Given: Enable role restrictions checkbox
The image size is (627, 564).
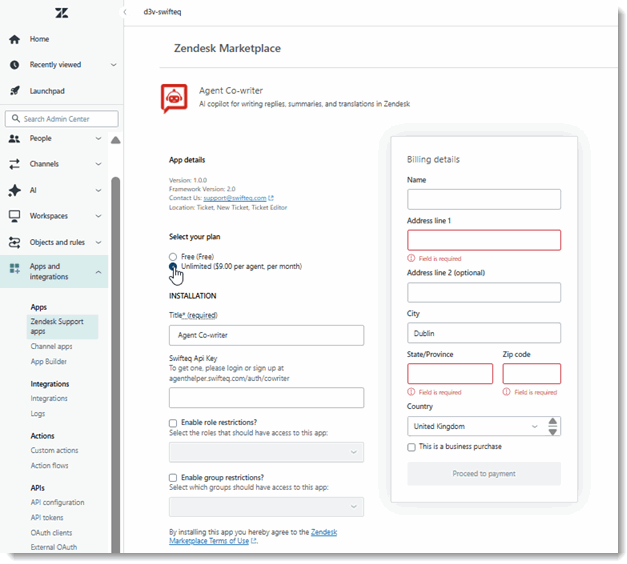Looking at the screenshot, I should click(x=173, y=423).
